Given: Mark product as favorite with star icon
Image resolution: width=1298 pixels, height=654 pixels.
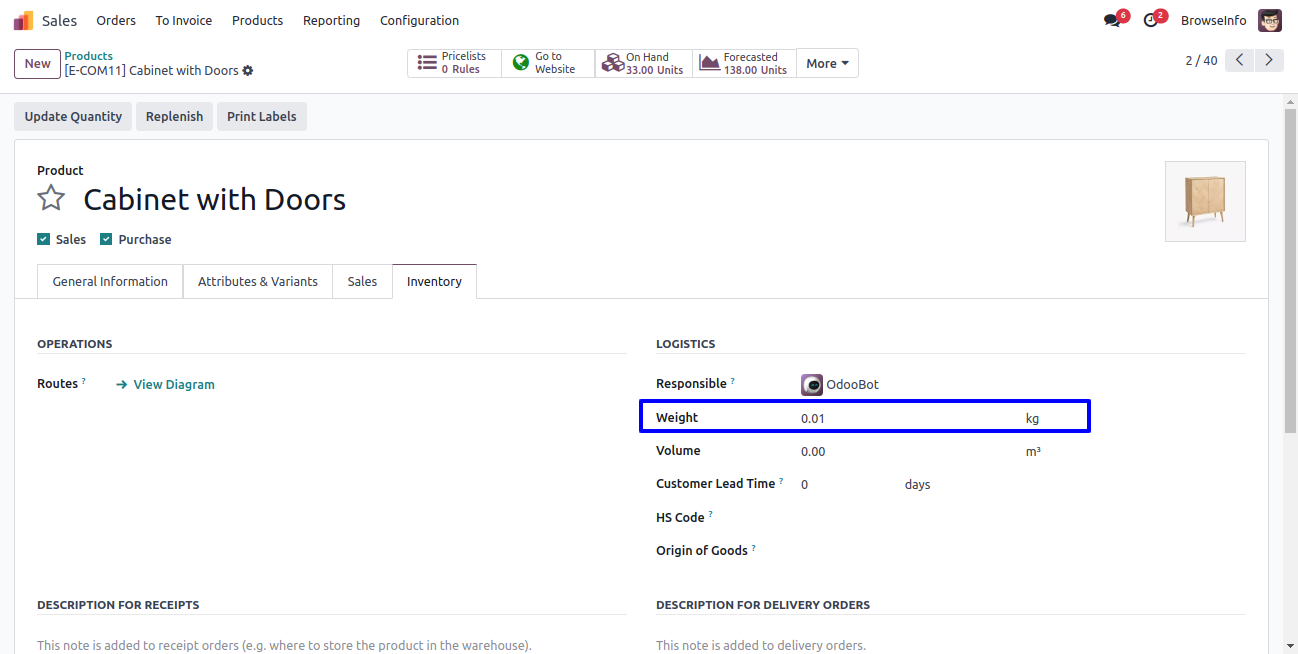Looking at the screenshot, I should [x=51, y=198].
